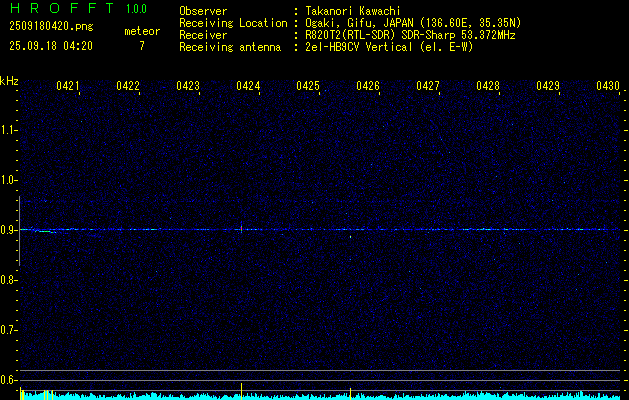Click the kHz axis unit label
Image resolution: width=629 pixels, height=400 pixels.
click(x=9, y=81)
